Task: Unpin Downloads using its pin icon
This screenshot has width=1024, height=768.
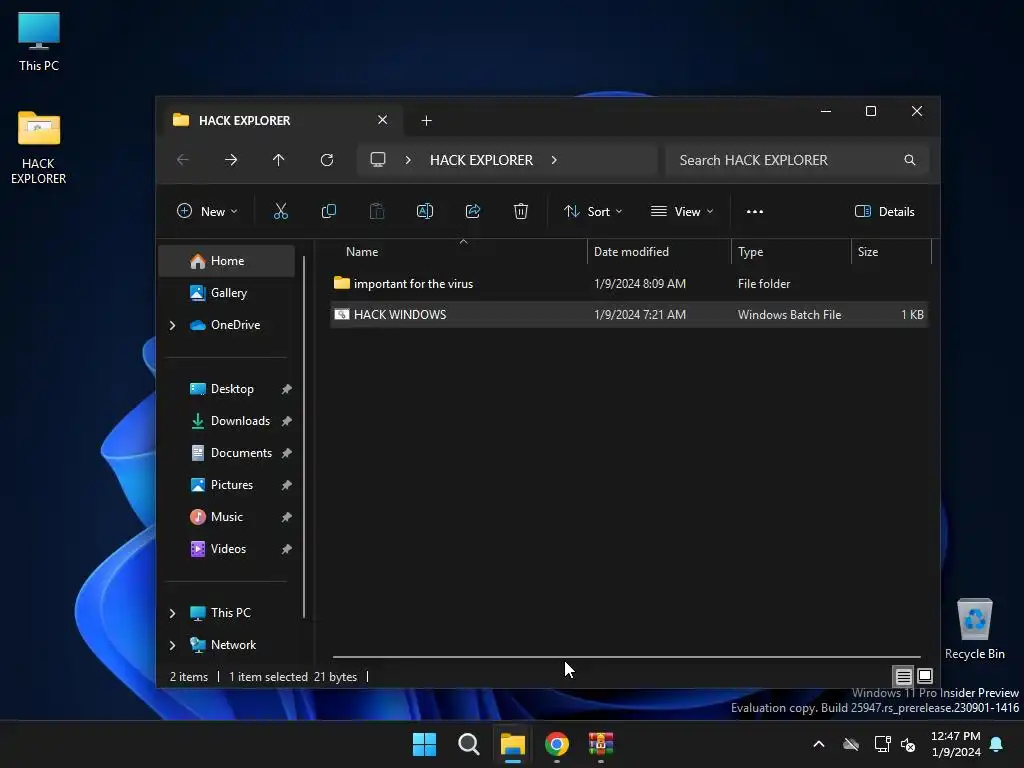Action: click(286, 421)
